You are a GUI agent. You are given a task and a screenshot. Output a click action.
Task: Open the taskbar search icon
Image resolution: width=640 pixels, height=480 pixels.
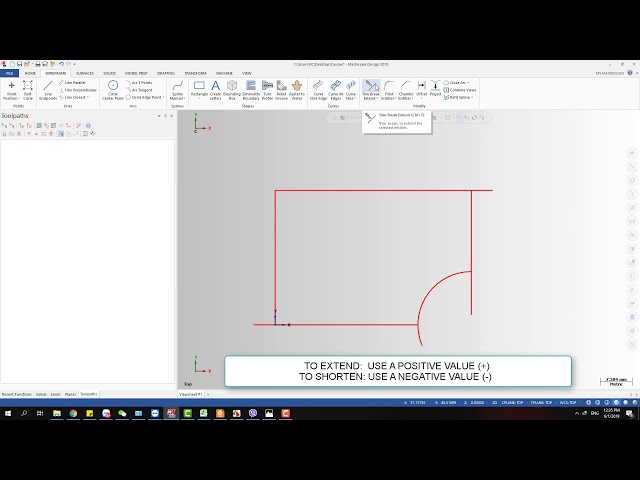pyautogui.click(x=24, y=413)
